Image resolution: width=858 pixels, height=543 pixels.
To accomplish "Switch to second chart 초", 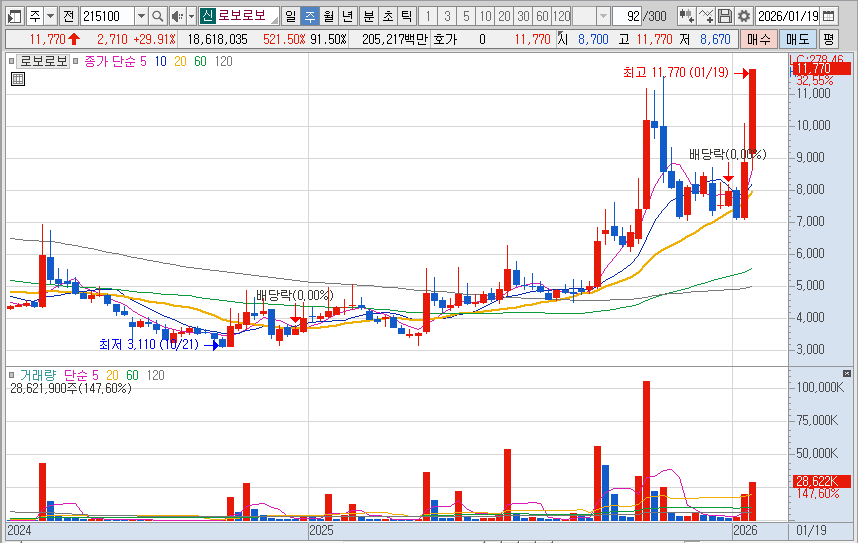I will click(x=388, y=16).
